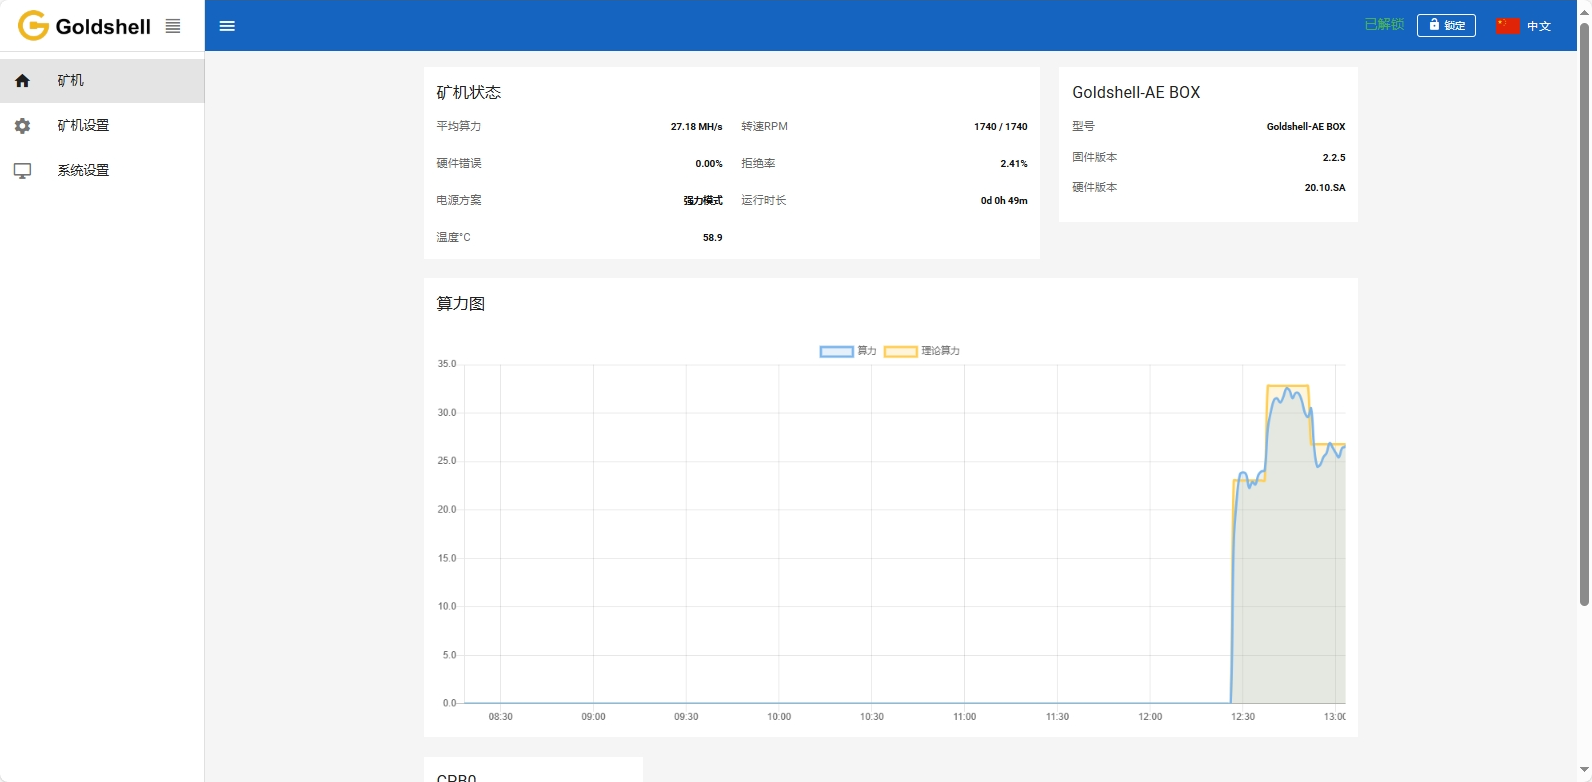The height and width of the screenshot is (782, 1592).
Task: Click 矿机状态 heading
Action: click(469, 92)
